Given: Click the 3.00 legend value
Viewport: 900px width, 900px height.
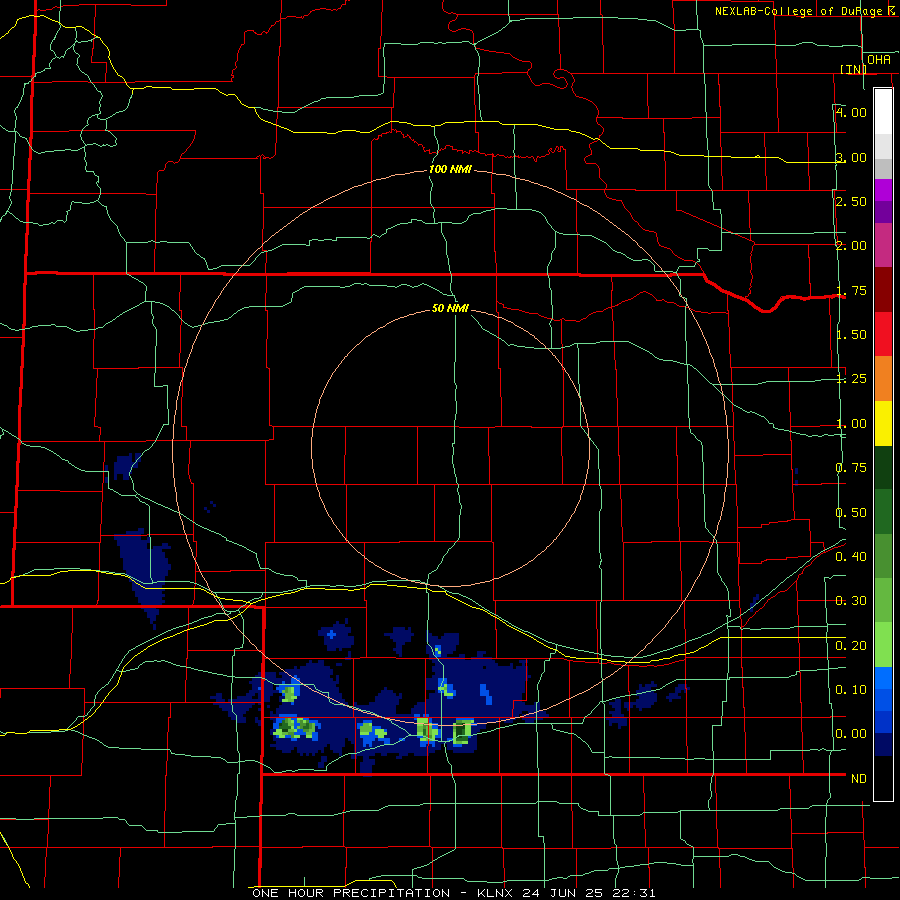Looking at the screenshot, I should pyautogui.click(x=851, y=157).
